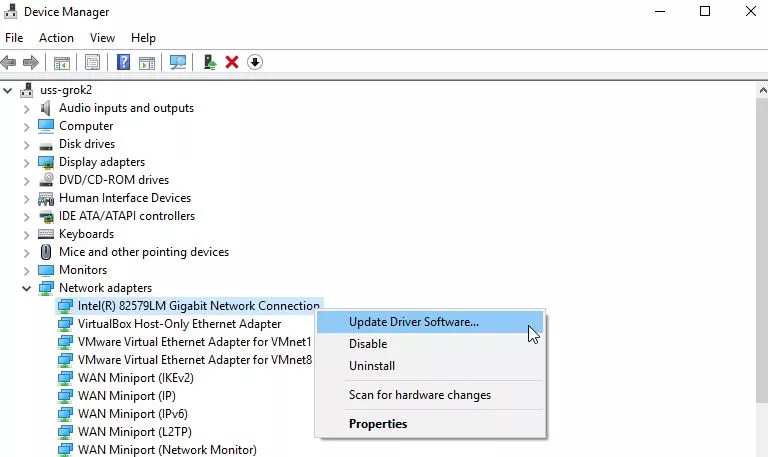
Task: Click the Network adapters category icon
Action: point(46,288)
